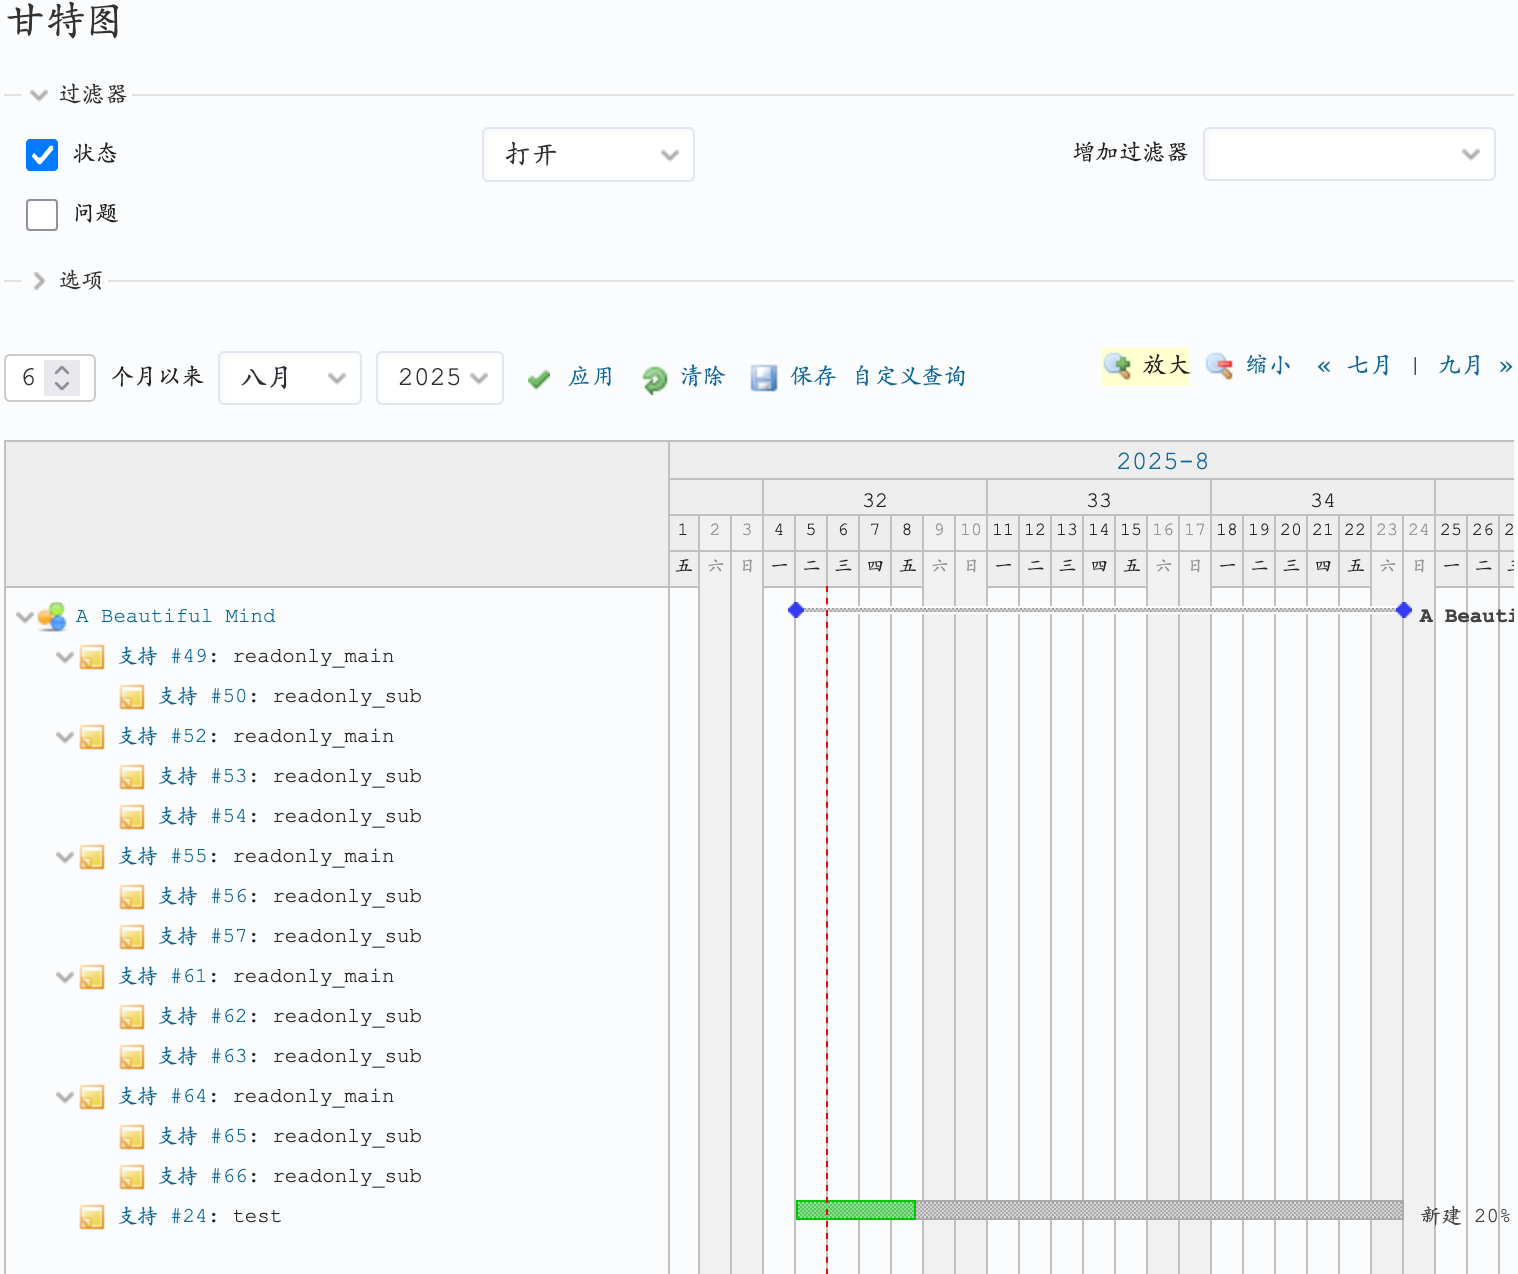This screenshot has width=1518, height=1274.
Task: Click the months number input field
Action: (50, 378)
